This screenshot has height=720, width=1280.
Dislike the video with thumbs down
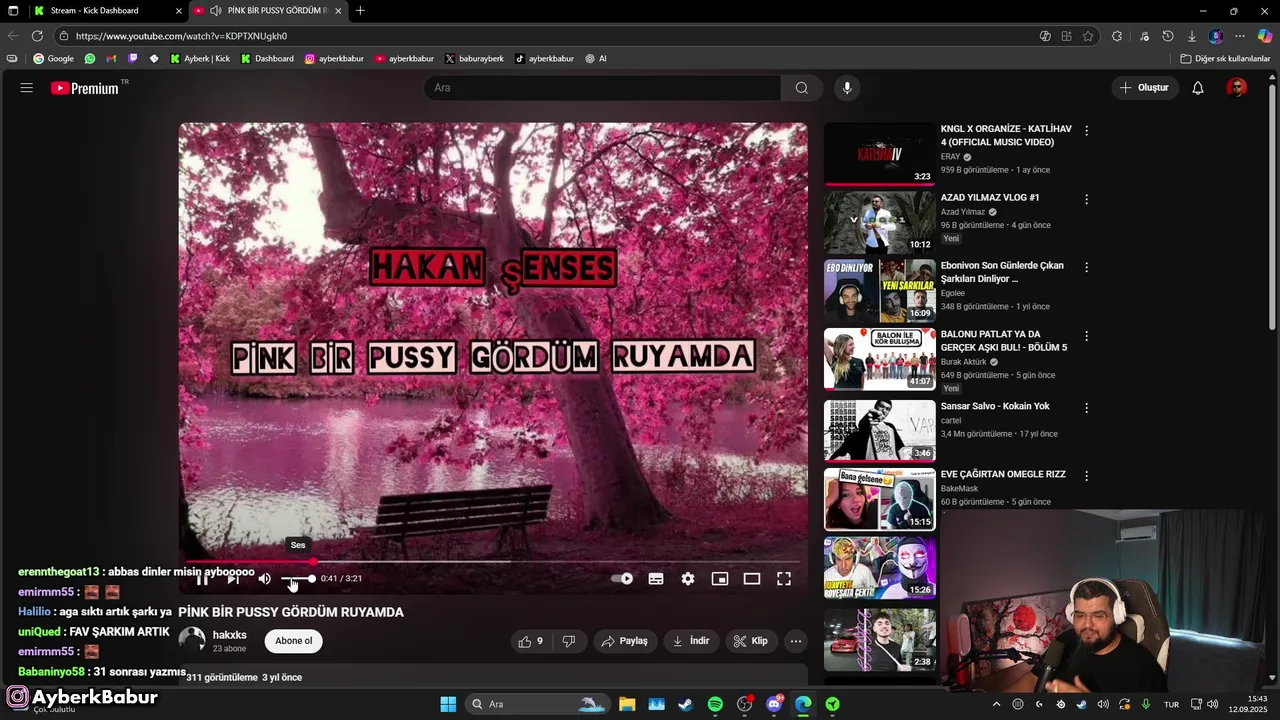coord(568,641)
